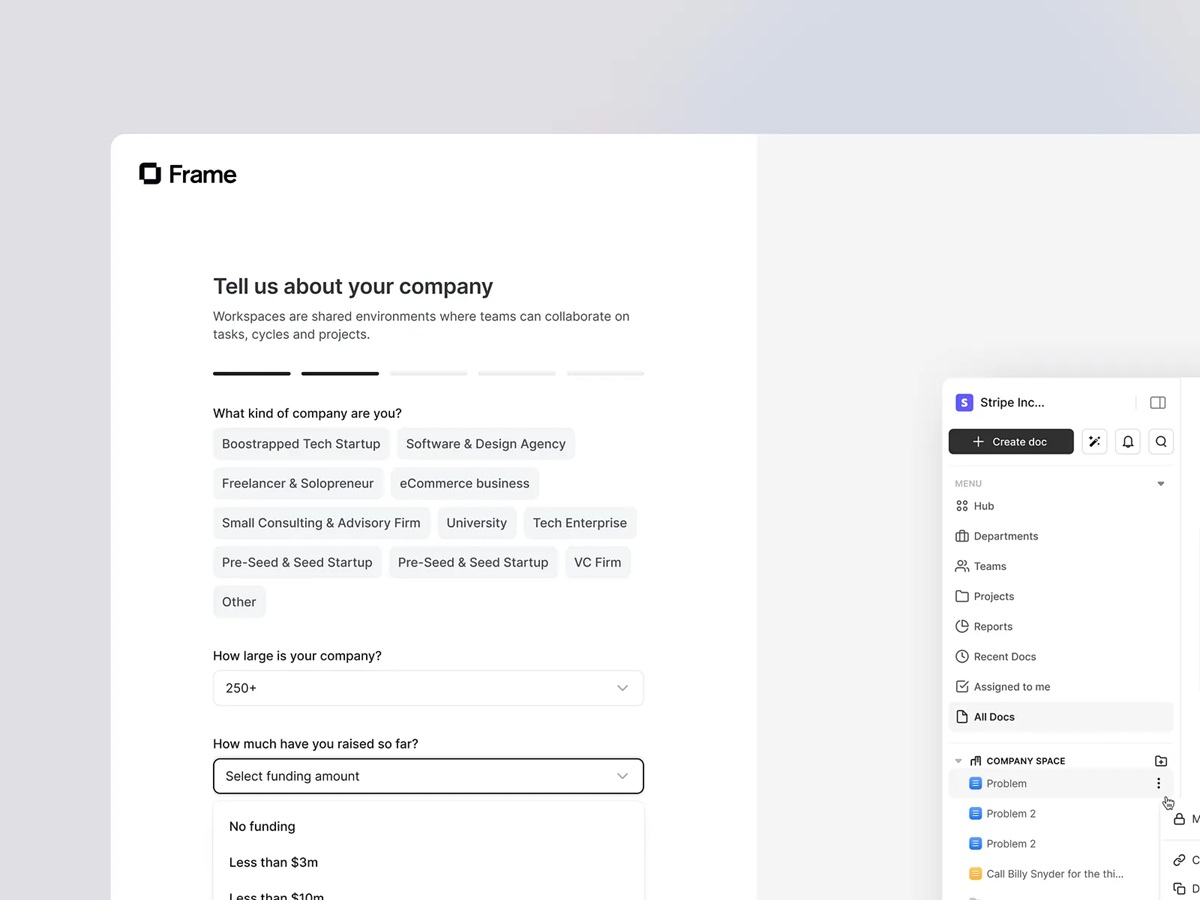Select University company type
Screen dimensions: 1200x900
coord(476,522)
